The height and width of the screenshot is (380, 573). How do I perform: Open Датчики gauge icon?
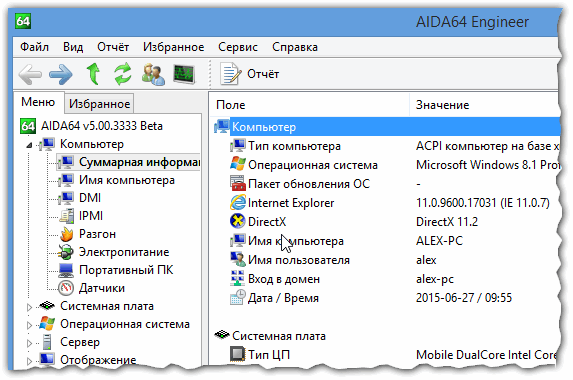pos(66,288)
